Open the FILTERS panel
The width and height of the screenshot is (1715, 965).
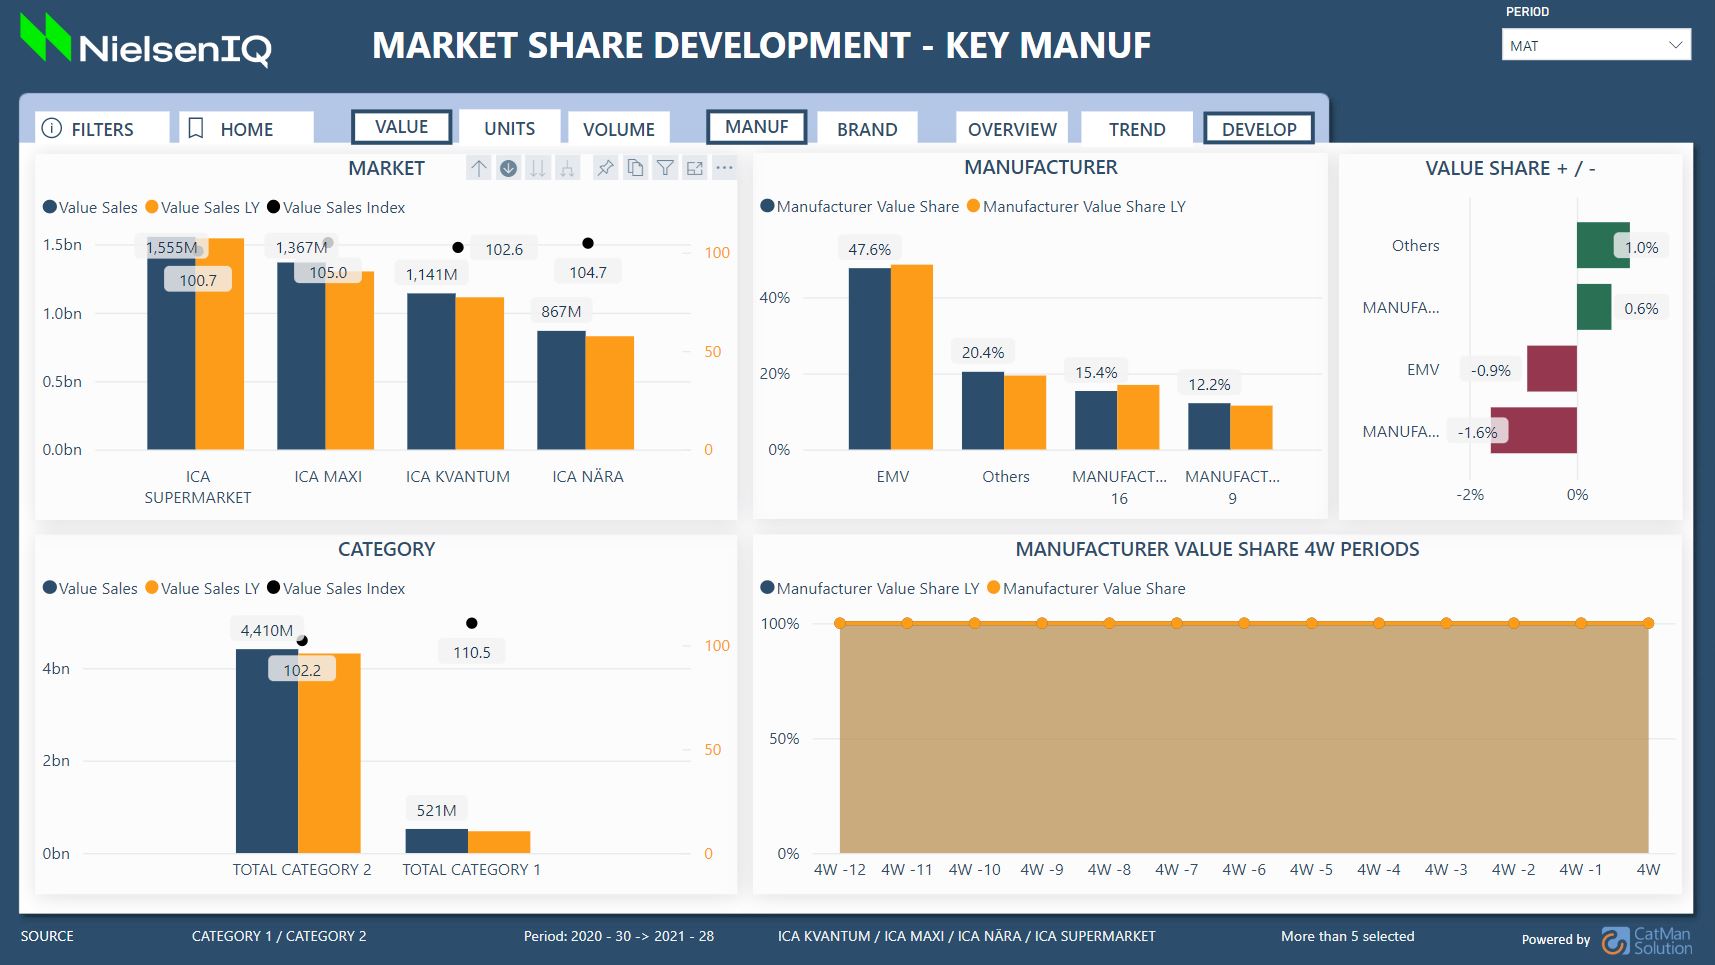tap(101, 129)
